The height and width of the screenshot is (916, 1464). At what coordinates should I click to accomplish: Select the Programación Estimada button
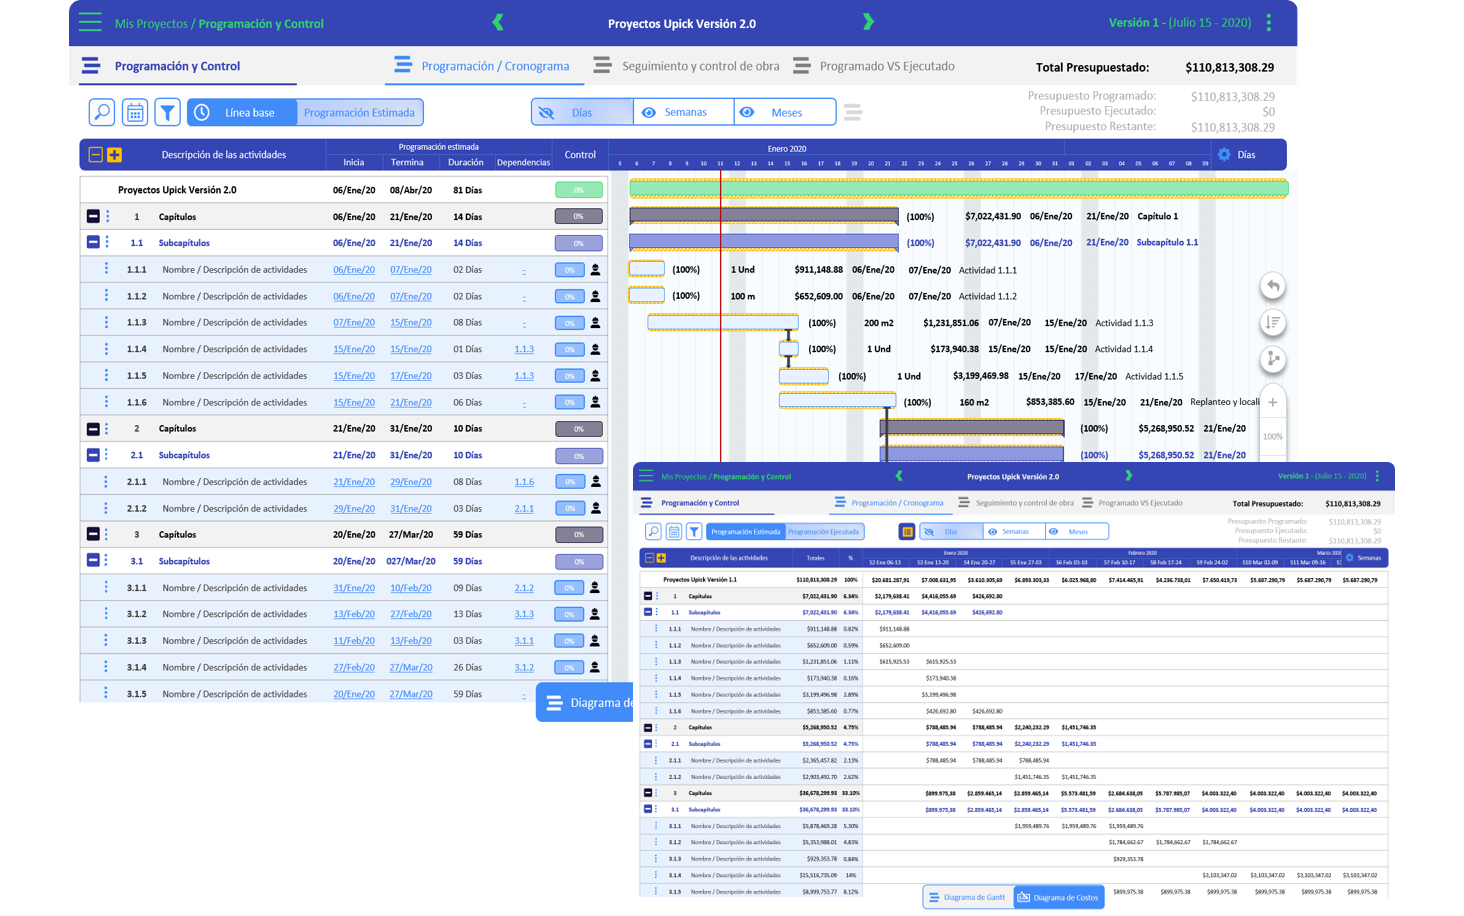pyautogui.click(x=359, y=113)
